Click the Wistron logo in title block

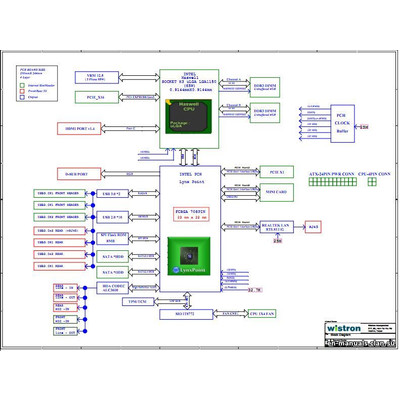pos(344,328)
